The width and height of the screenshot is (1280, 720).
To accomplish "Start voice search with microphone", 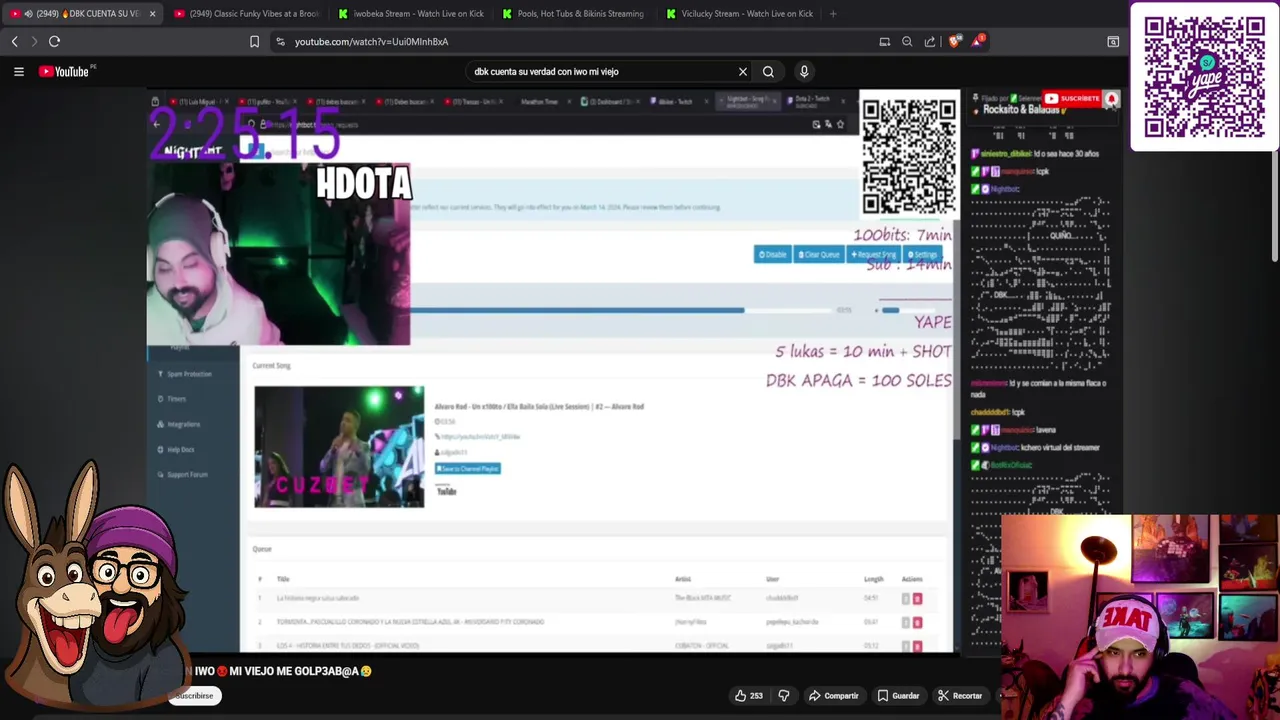I will (804, 71).
